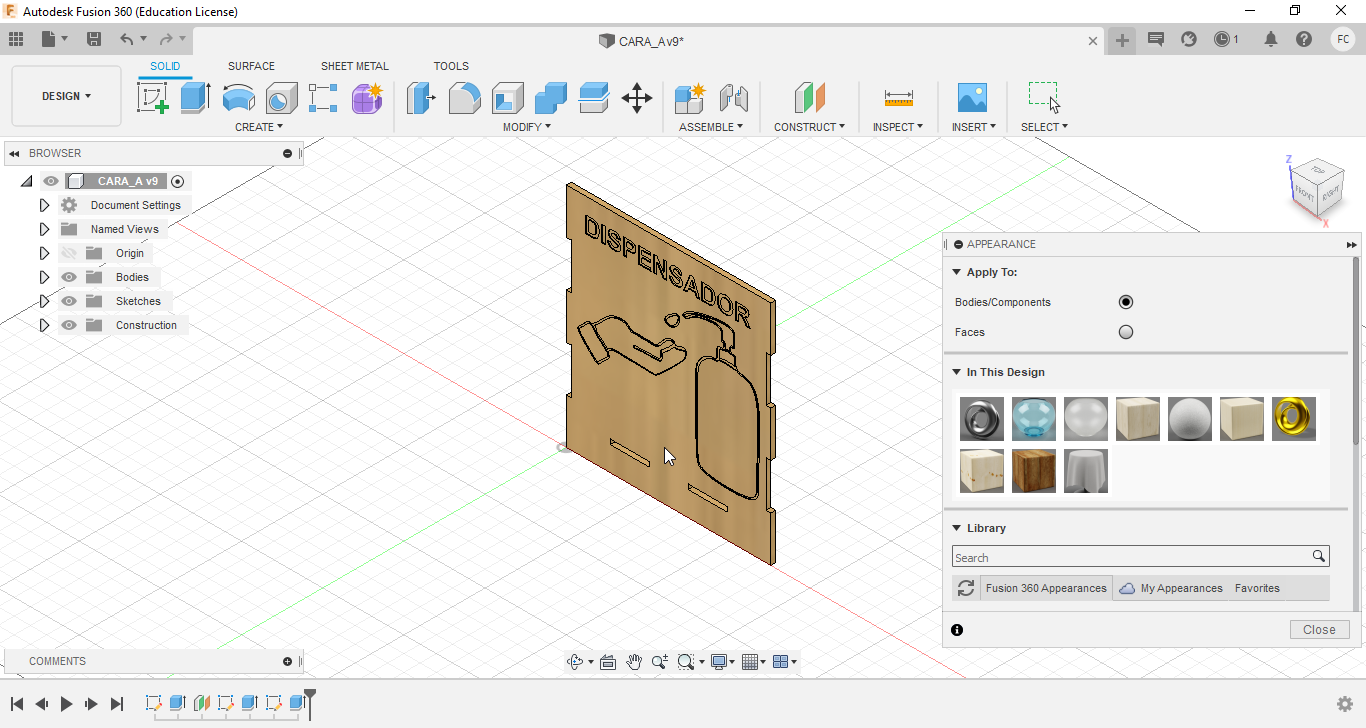Choose the dark brown wood appearance swatch
The image size is (1366, 728).
pos(1034,471)
